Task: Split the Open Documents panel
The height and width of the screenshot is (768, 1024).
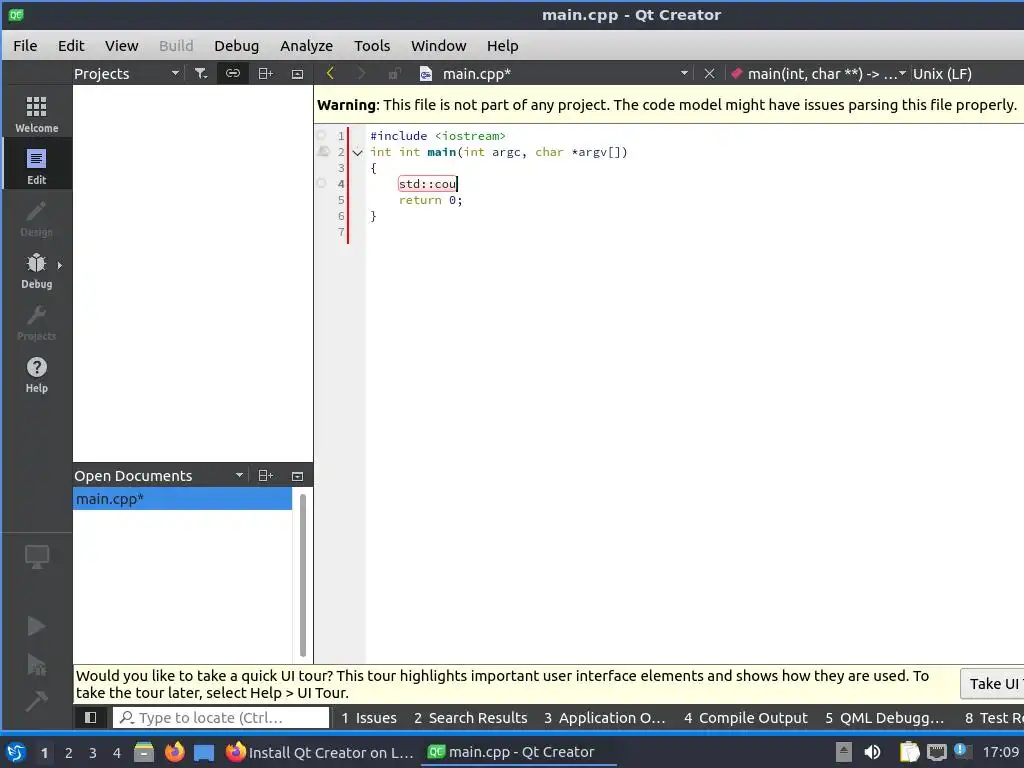Action: pyautogui.click(x=265, y=476)
